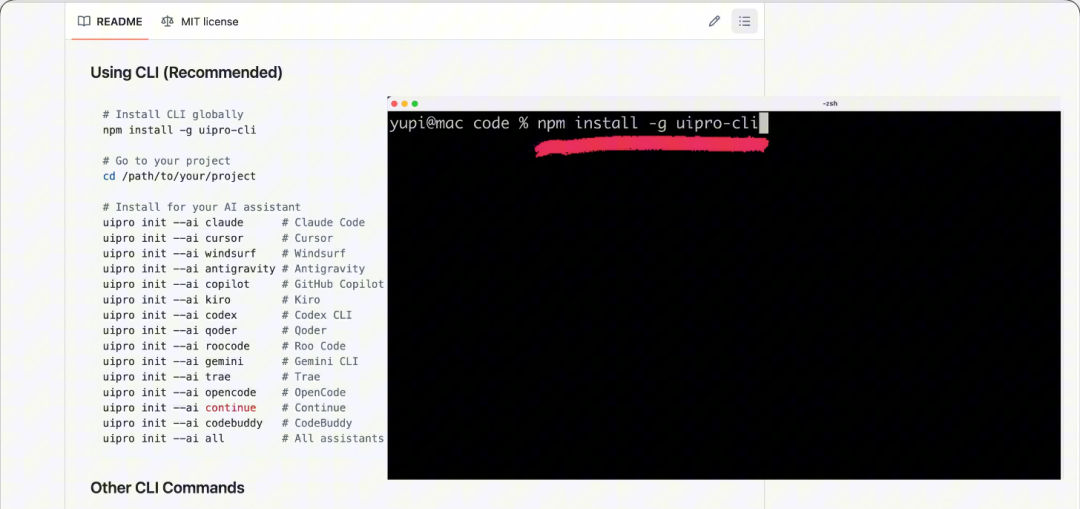Click 'npm install -g uipro-cli' in README
This screenshot has width=1080, height=509.
click(x=179, y=129)
